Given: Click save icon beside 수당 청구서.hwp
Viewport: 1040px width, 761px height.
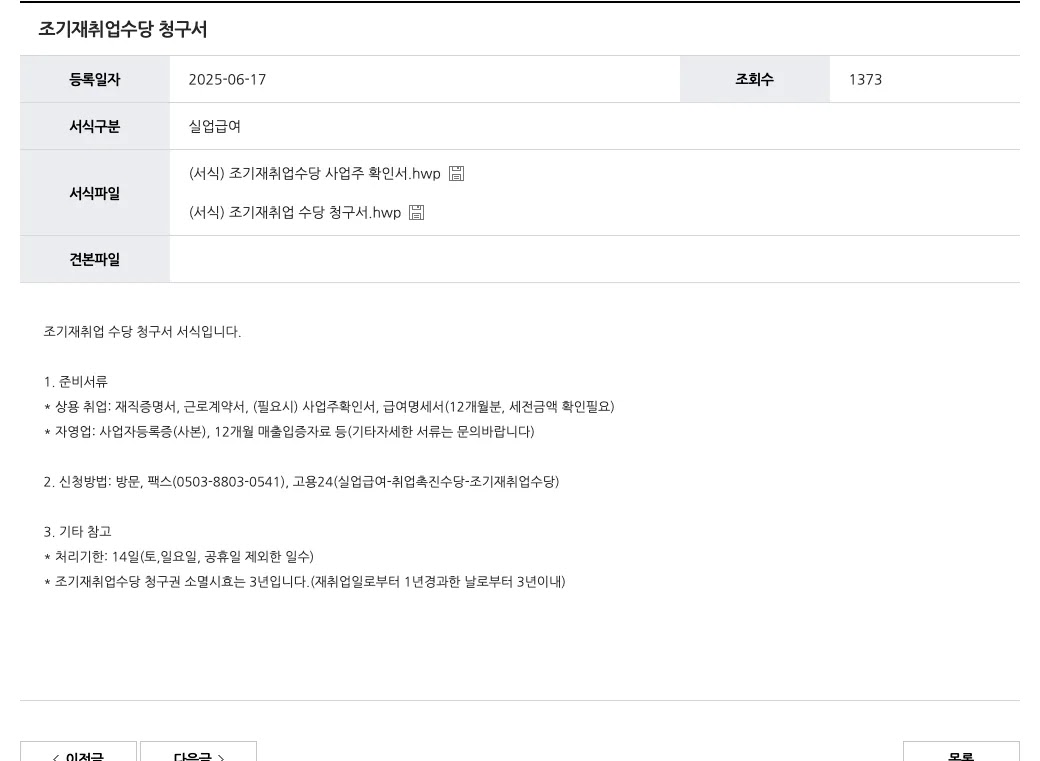Looking at the screenshot, I should click(x=417, y=212).
